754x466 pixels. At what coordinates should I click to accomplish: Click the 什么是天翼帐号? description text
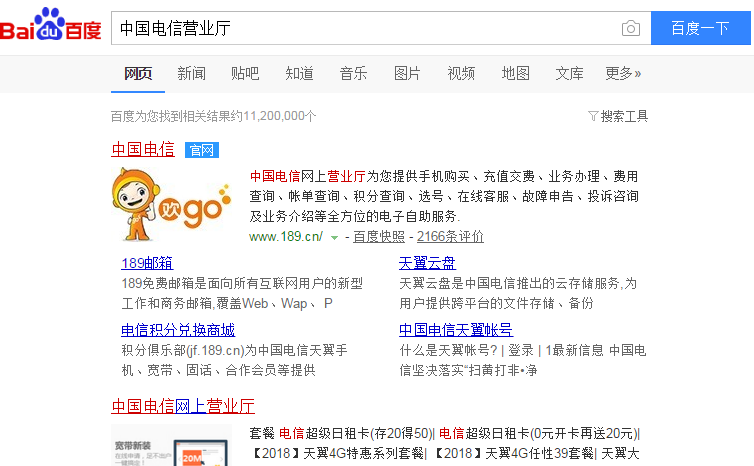click(523, 360)
